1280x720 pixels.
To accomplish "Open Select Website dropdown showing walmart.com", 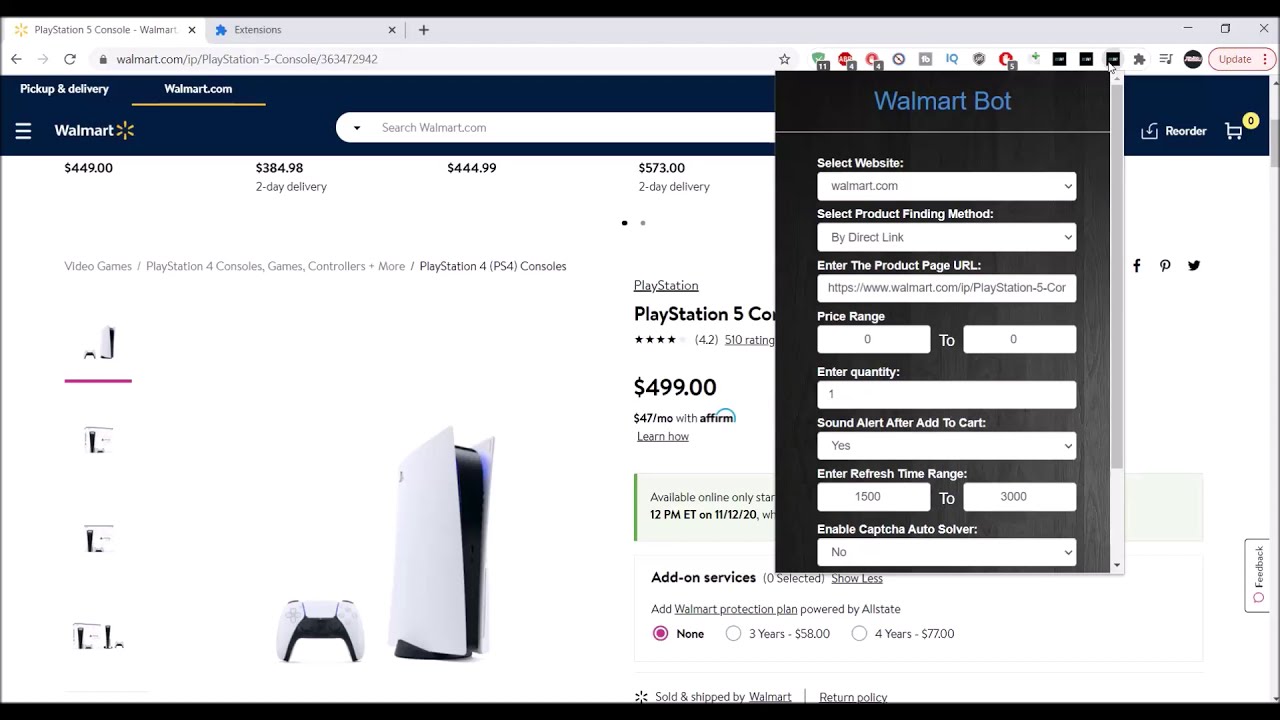I will point(946,186).
